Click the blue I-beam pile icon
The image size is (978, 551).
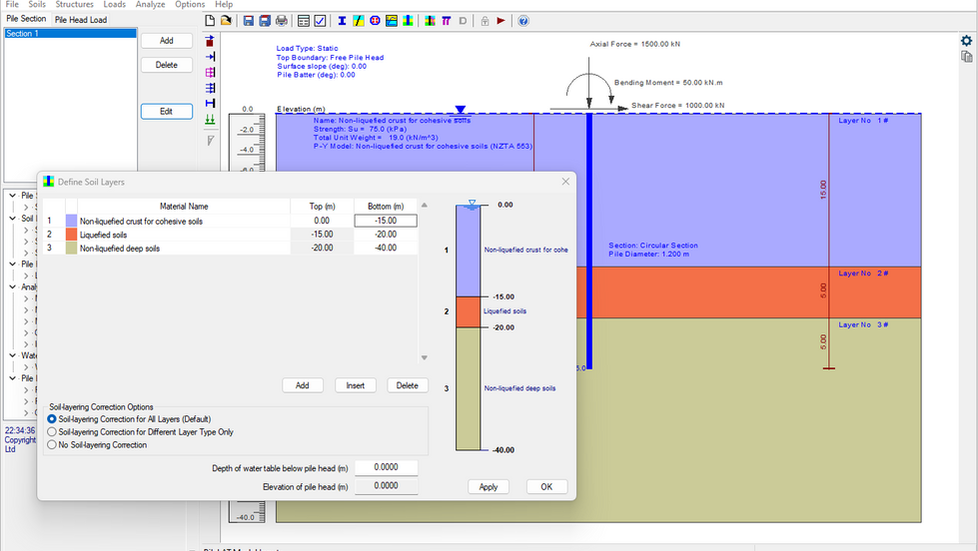[x=342, y=21]
